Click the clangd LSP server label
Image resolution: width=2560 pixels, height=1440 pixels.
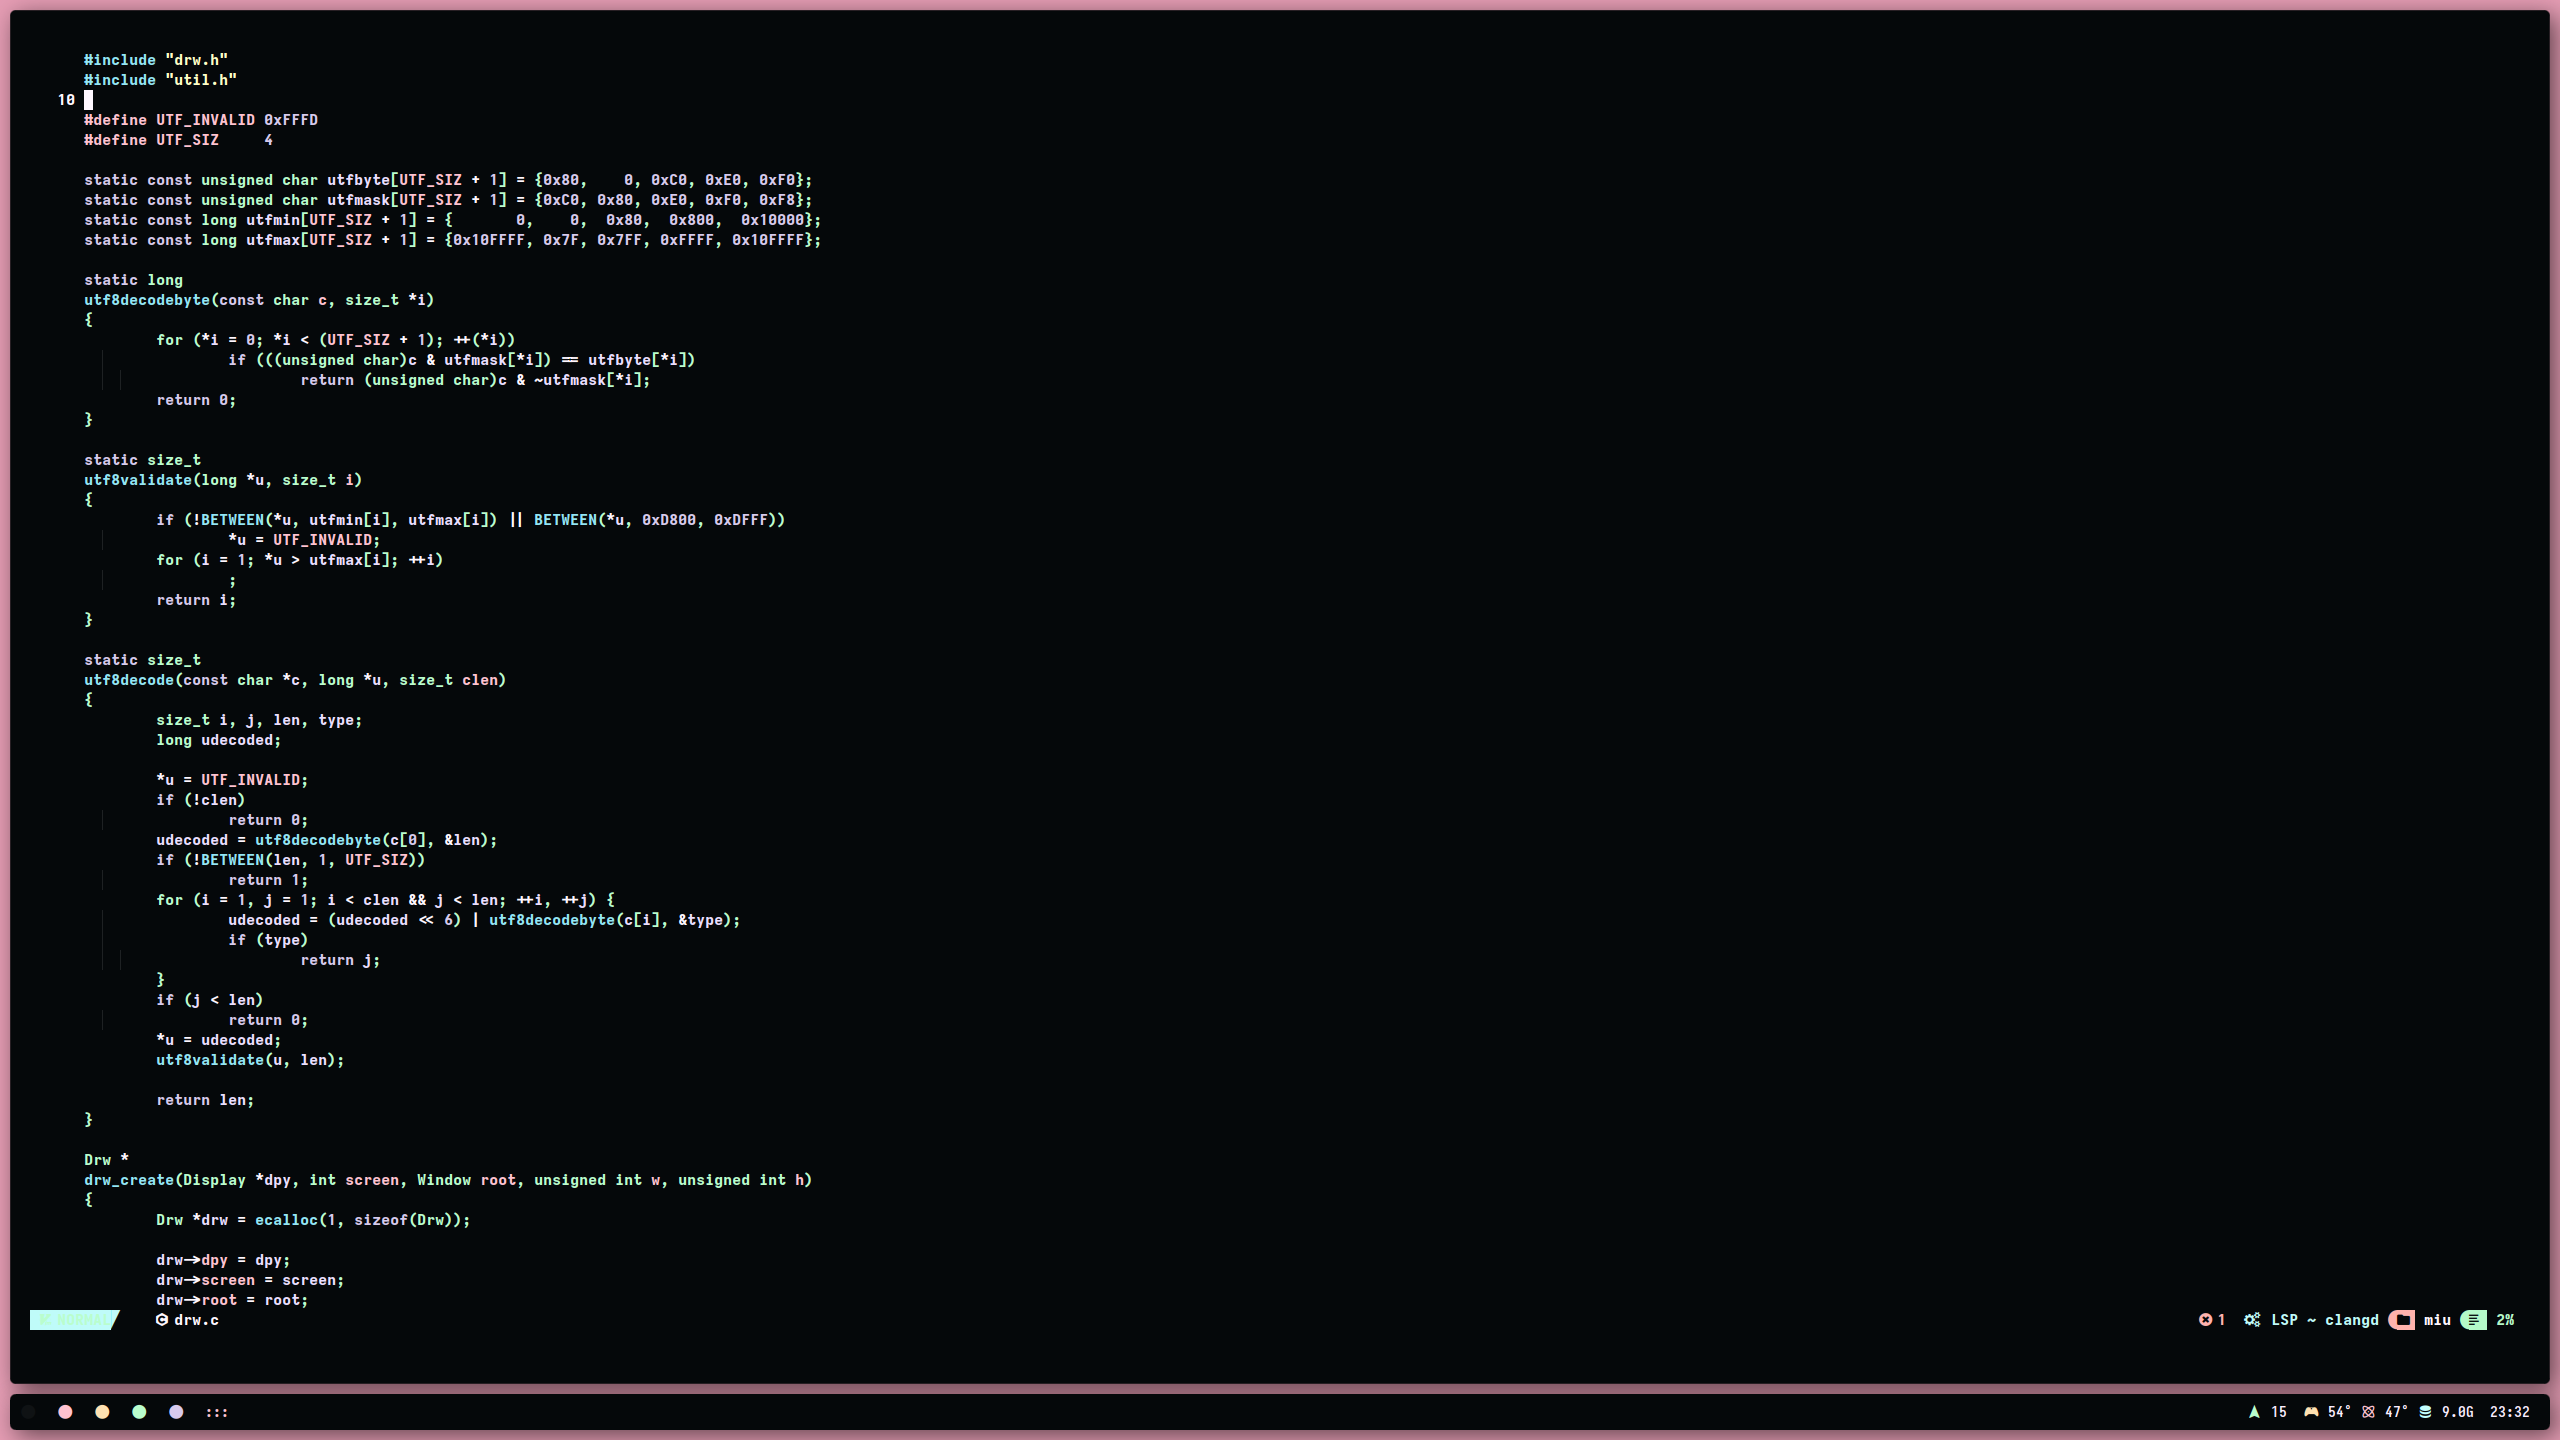[2351, 1320]
